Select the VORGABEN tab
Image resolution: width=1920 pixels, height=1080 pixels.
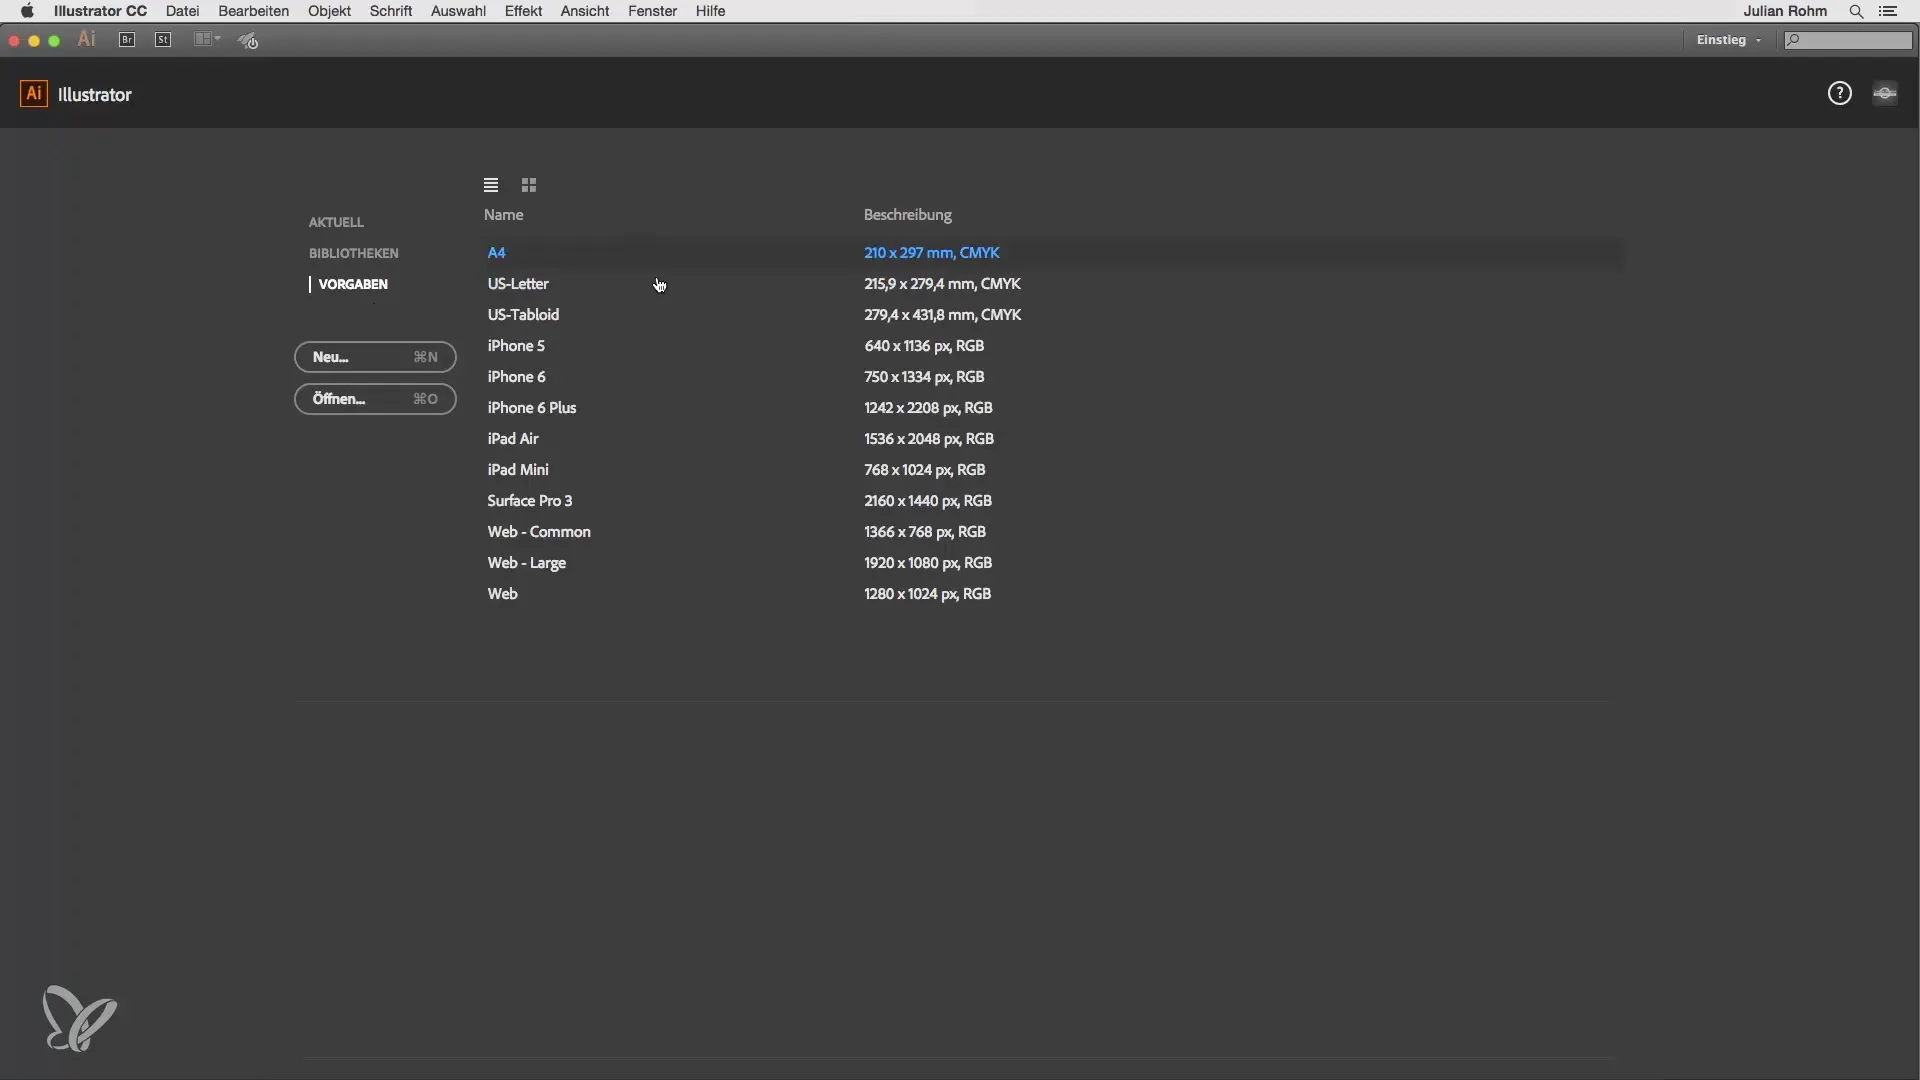pos(353,284)
